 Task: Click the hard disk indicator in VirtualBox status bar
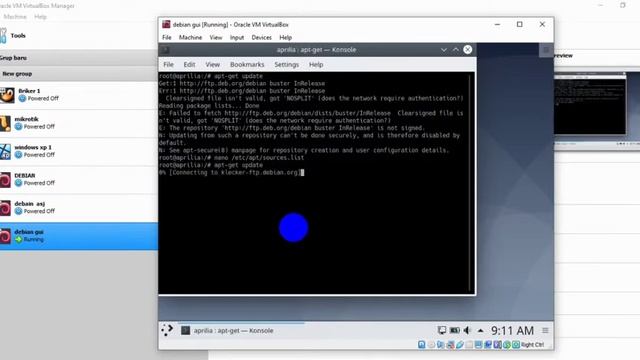coord(421,345)
